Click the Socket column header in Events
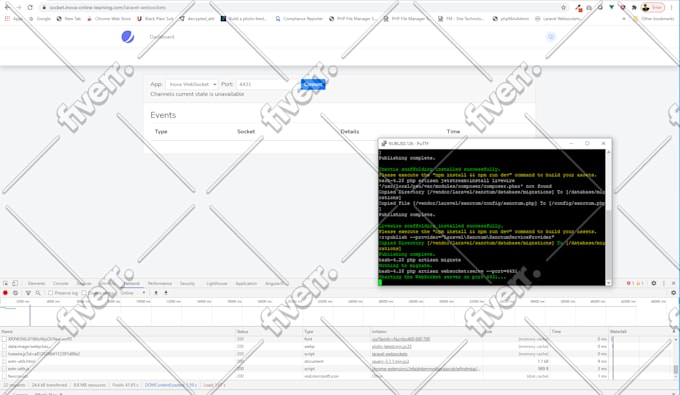680x395 pixels. pos(246,131)
